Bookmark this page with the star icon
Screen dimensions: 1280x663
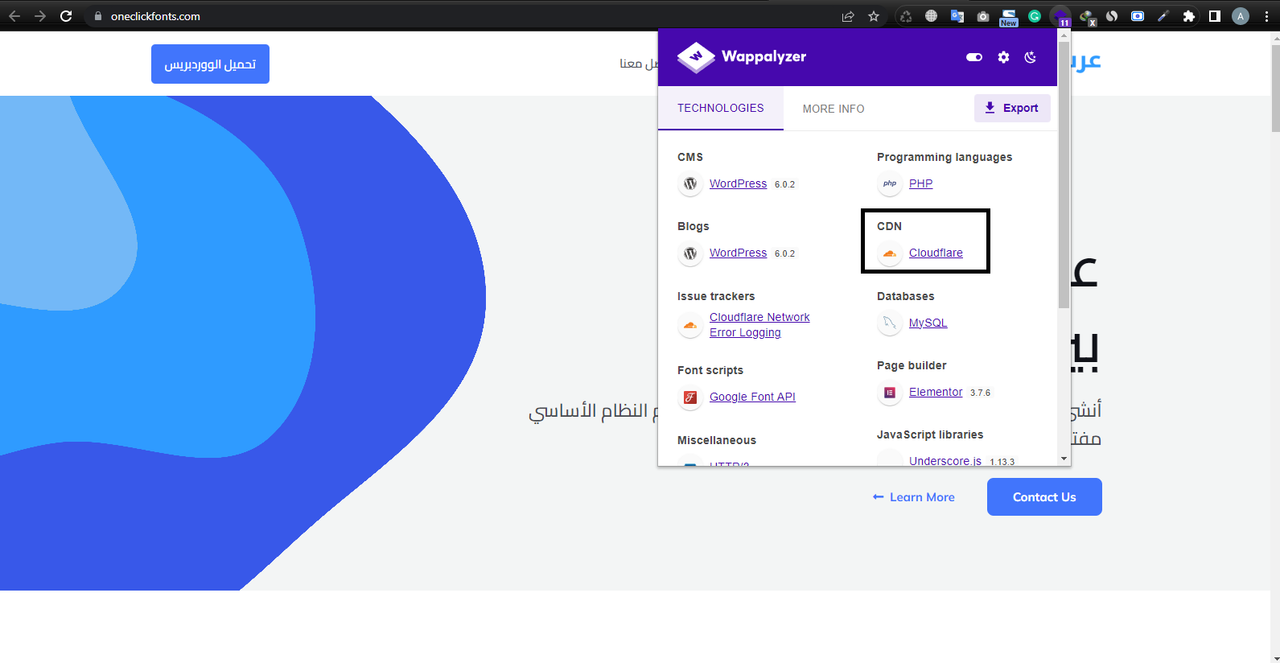pos(874,16)
